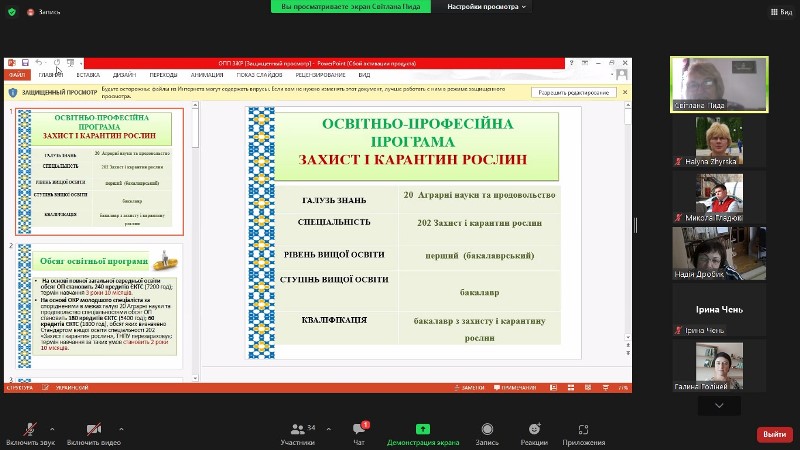Open the 'ПЕРЕХОДЫ' ribbon tab
The width and height of the screenshot is (800, 450).
[163, 75]
